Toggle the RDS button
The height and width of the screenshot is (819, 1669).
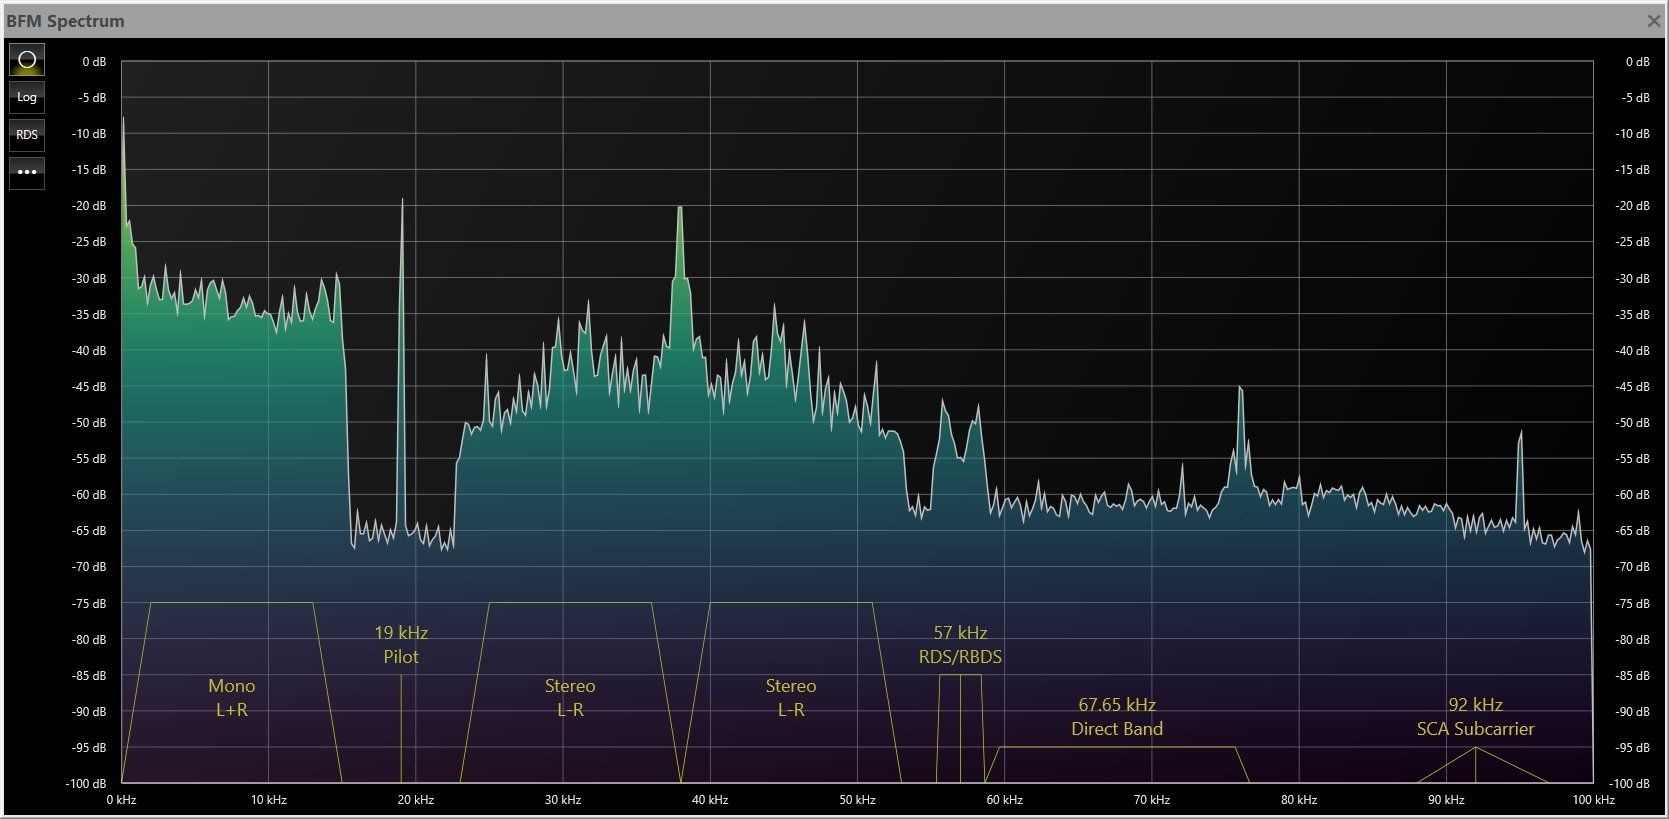click(27, 134)
